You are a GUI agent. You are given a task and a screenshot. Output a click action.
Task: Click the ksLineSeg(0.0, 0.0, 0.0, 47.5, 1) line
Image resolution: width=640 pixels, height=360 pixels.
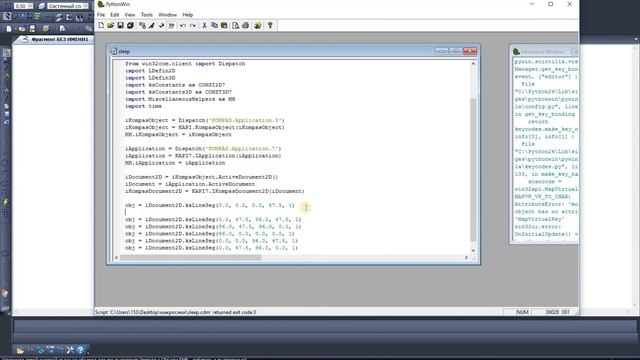209,205
